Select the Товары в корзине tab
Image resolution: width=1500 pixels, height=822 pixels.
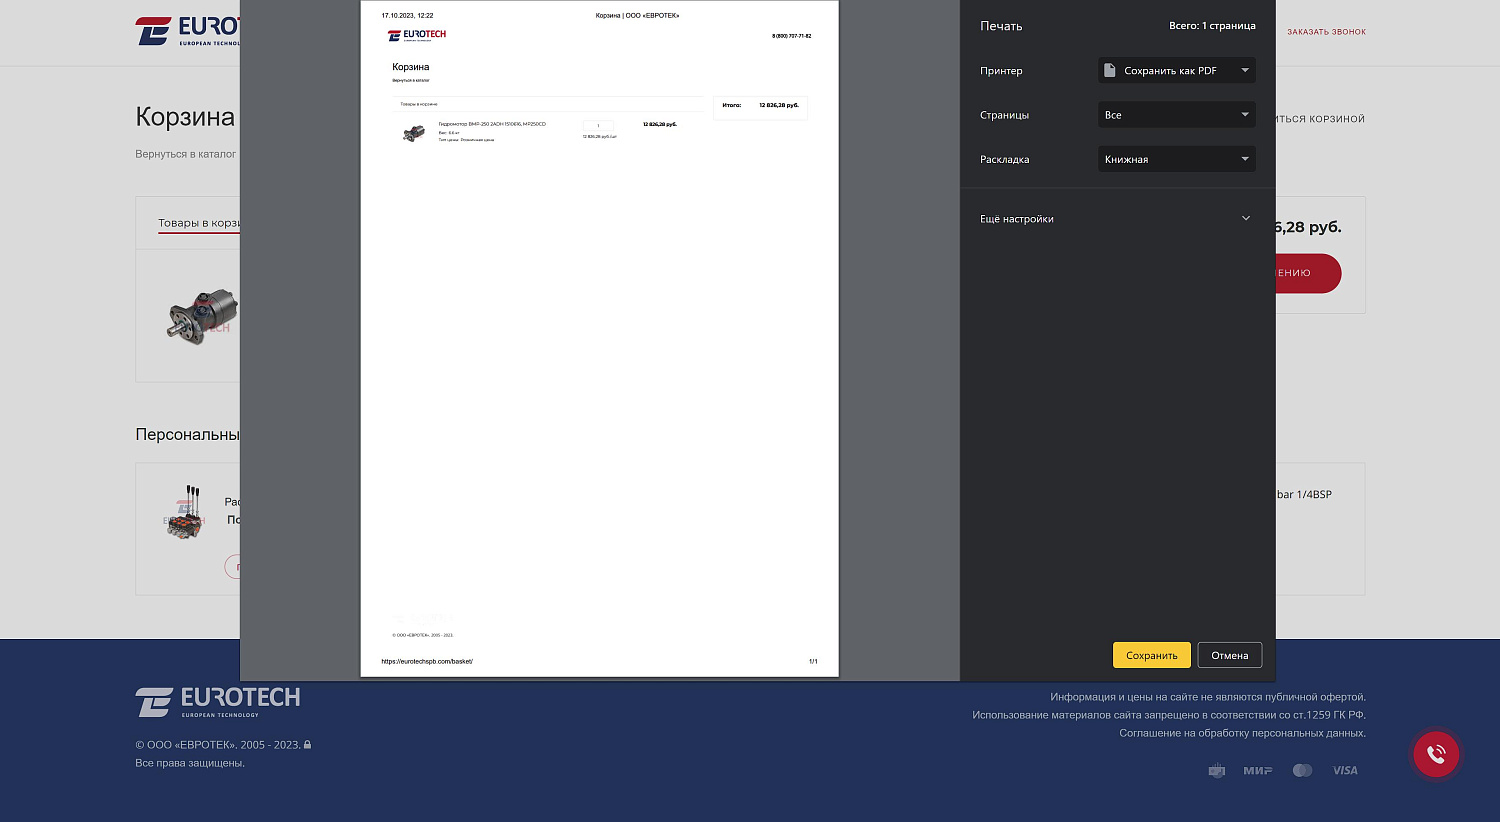(x=198, y=223)
